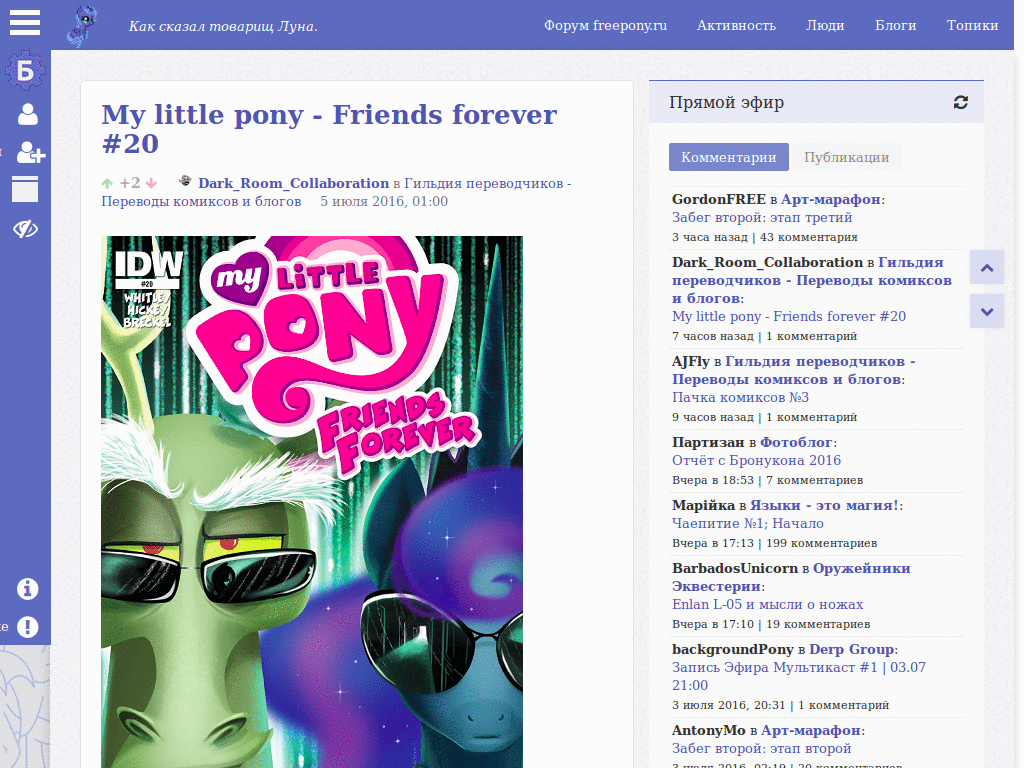Open the Derp Group blog link
The height and width of the screenshot is (768, 1024).
[x=852, y=650]
